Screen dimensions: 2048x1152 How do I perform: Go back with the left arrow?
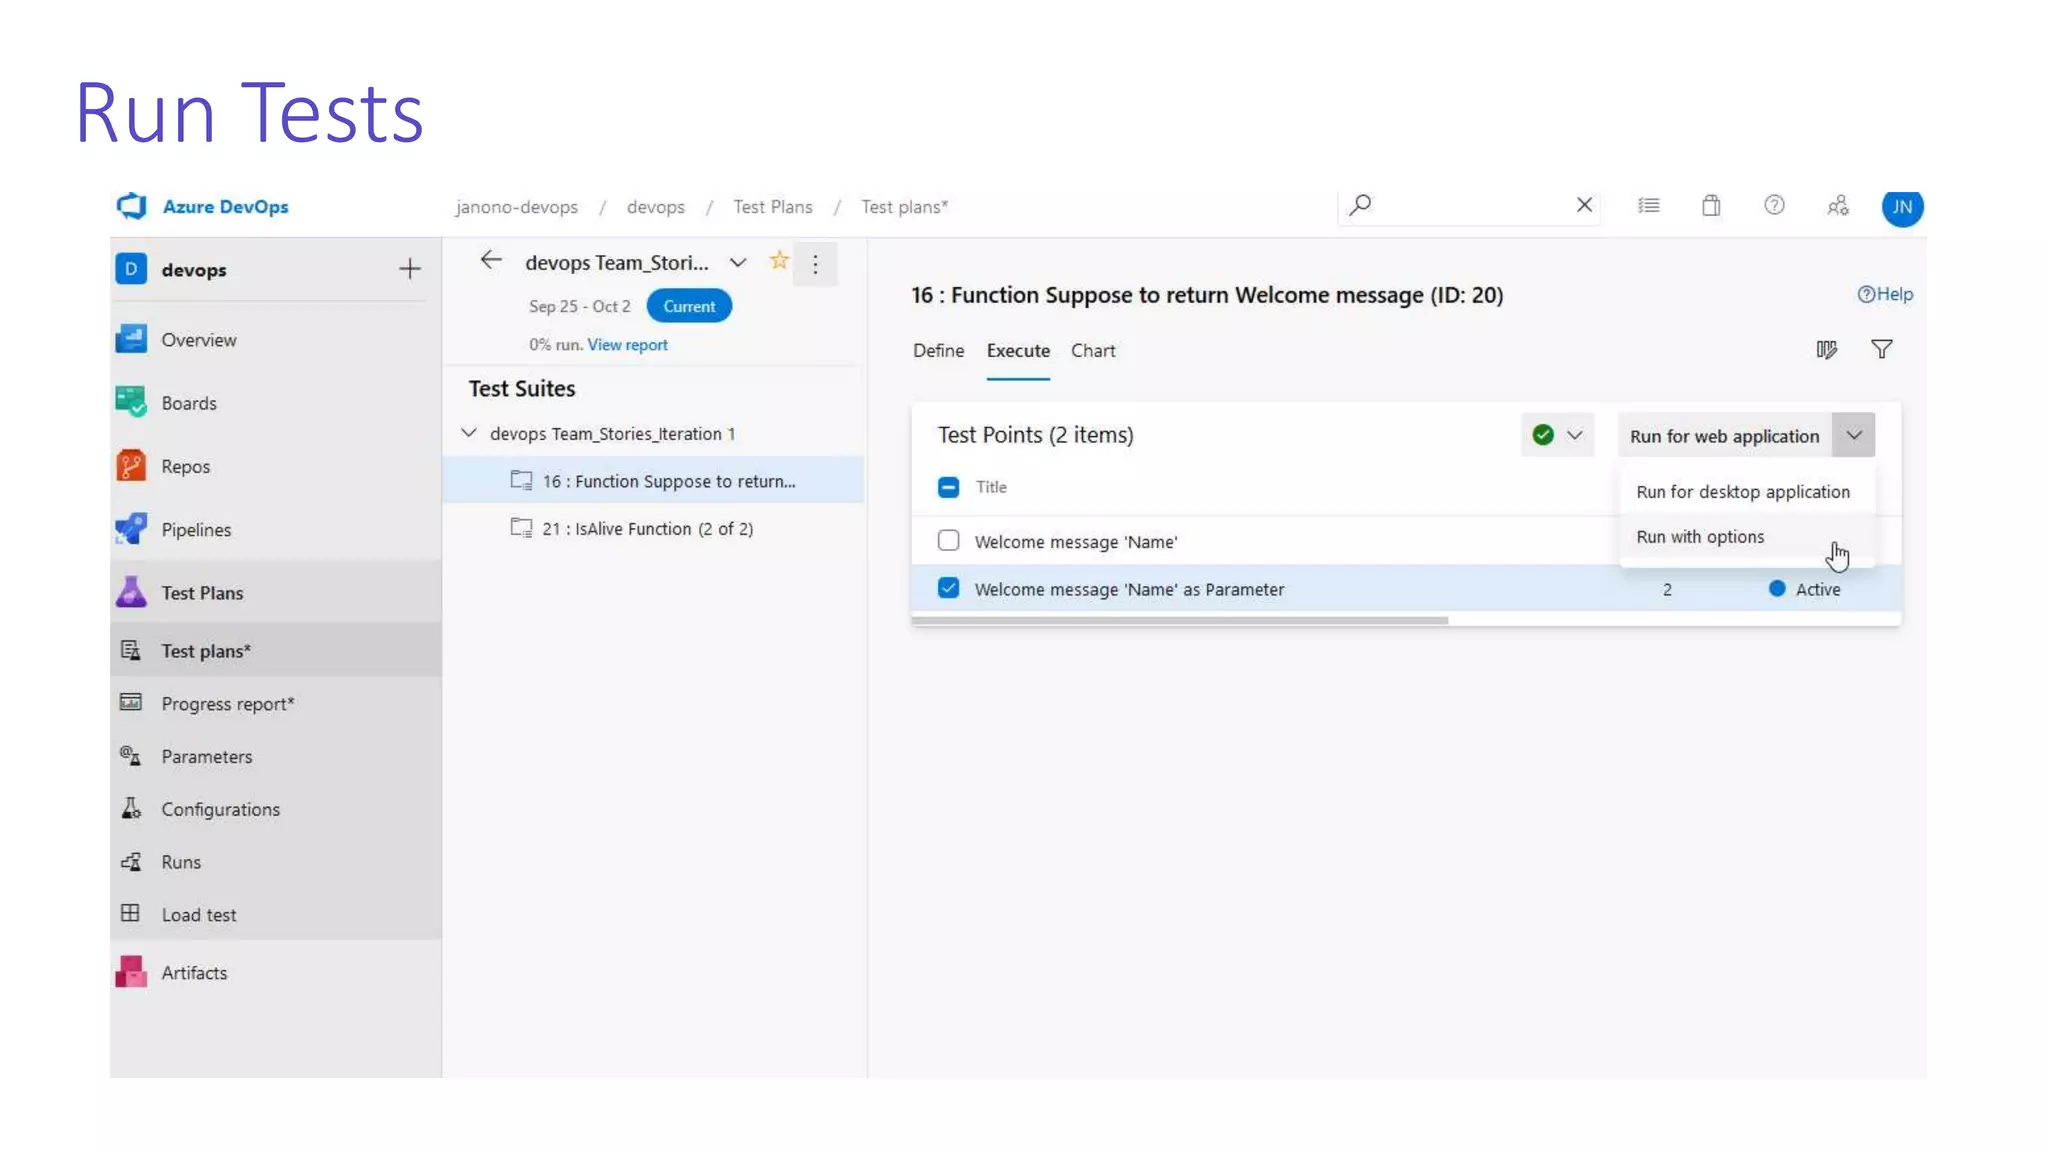[x=490, y=261]
